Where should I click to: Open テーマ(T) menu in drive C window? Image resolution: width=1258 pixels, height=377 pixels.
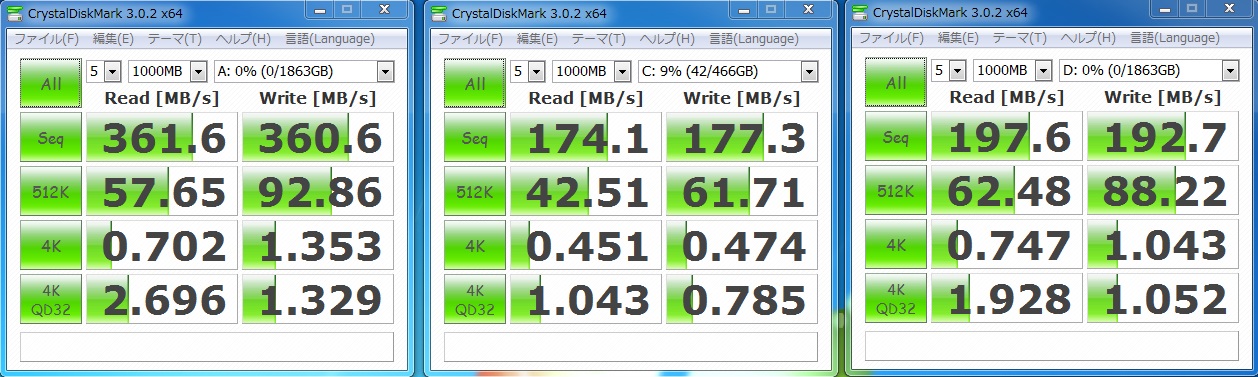(x=598, y=39)
